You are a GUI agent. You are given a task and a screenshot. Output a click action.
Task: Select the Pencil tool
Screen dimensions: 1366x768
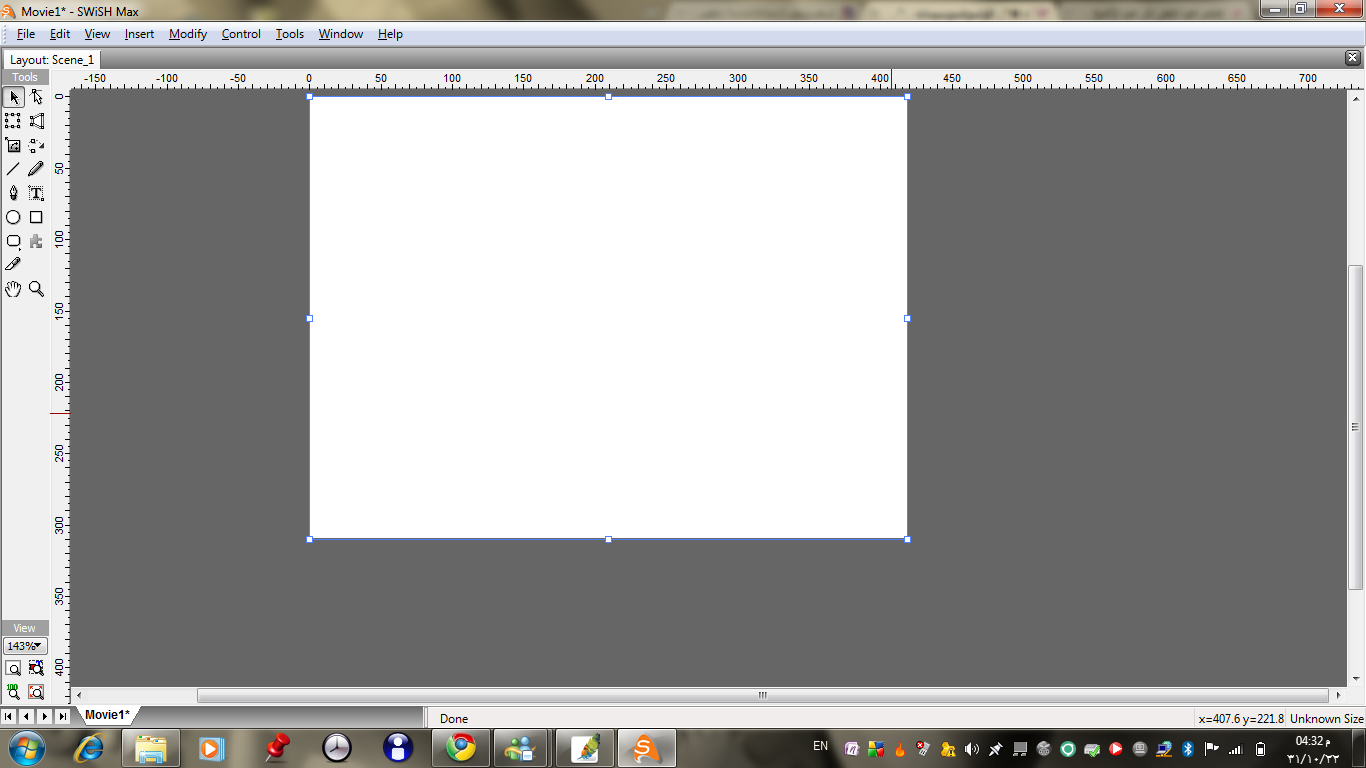click(36, 169)
